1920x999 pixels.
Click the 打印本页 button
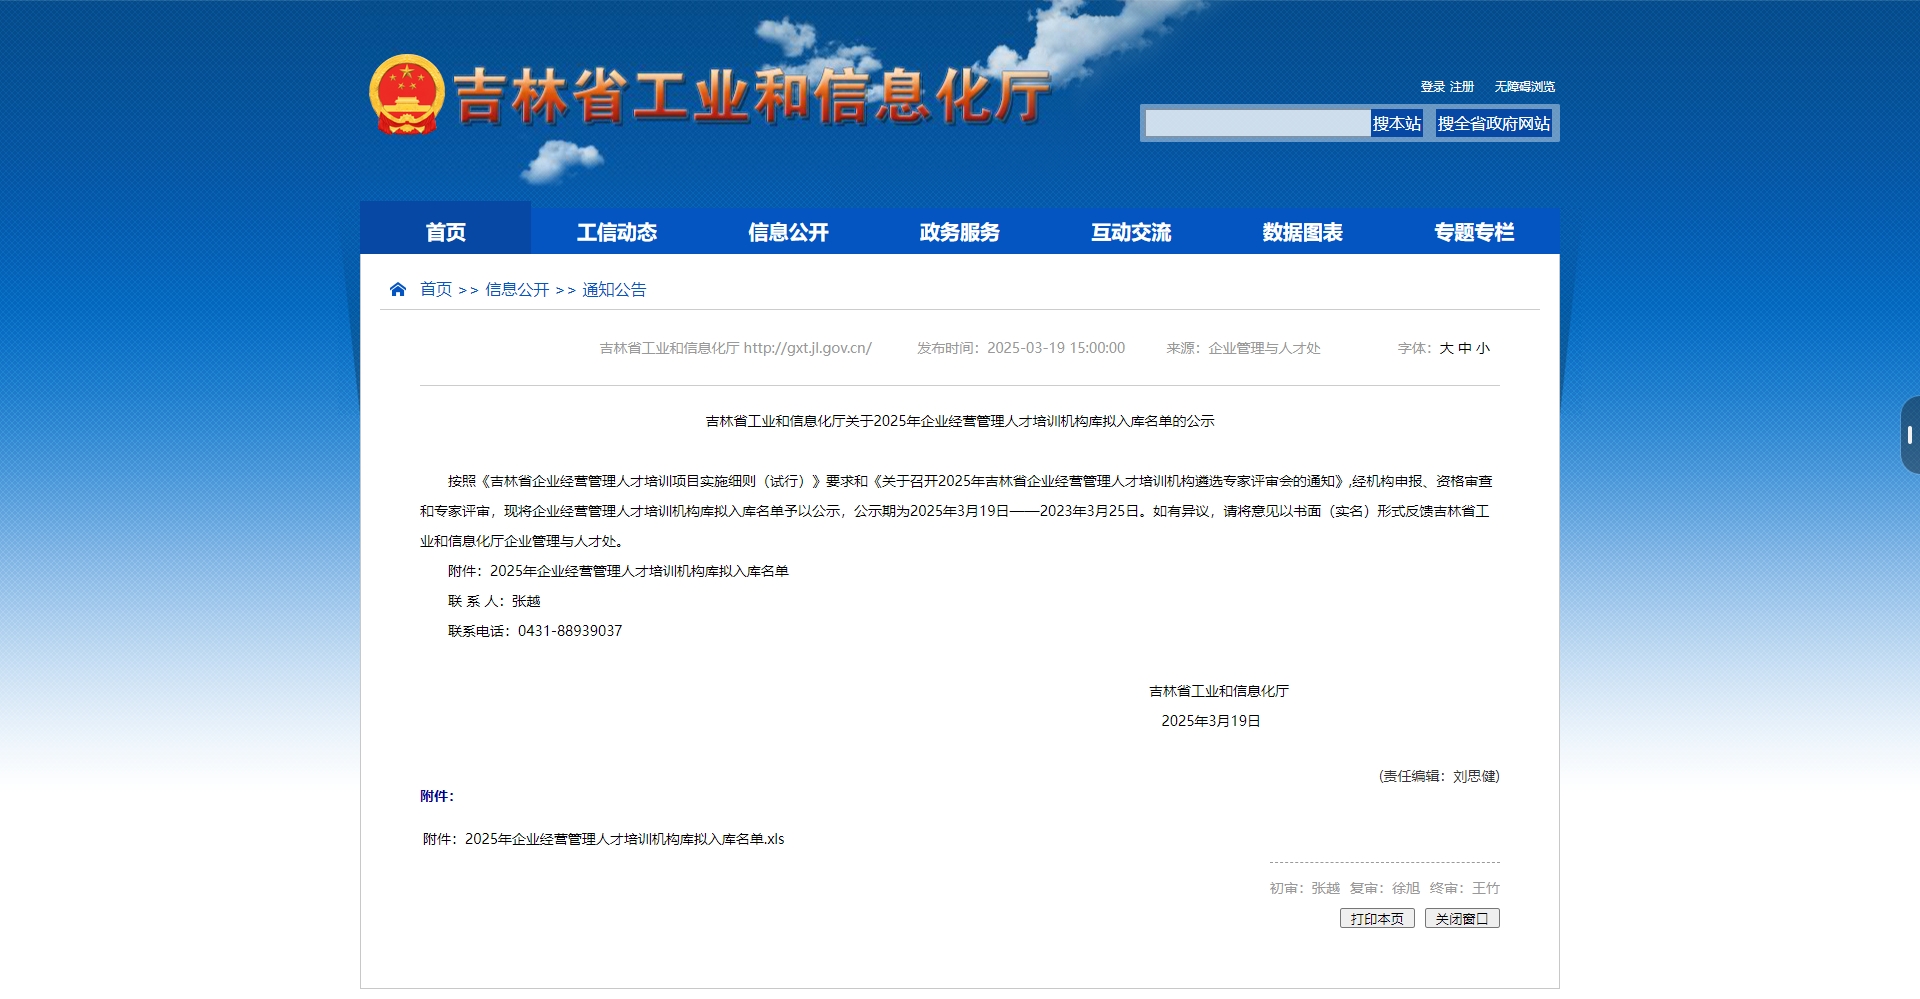tap(1377, 919)
